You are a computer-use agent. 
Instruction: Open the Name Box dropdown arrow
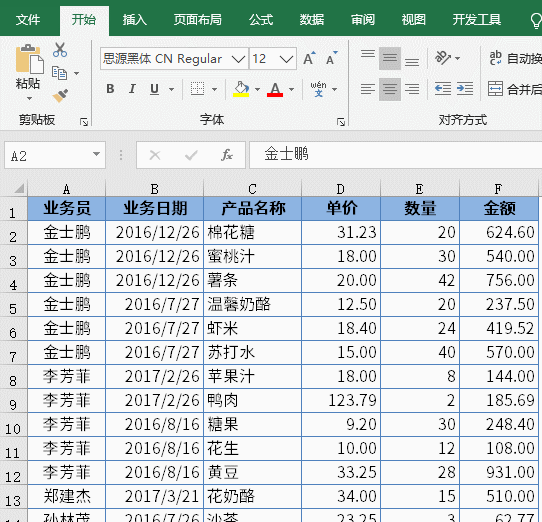pos(96,154)
